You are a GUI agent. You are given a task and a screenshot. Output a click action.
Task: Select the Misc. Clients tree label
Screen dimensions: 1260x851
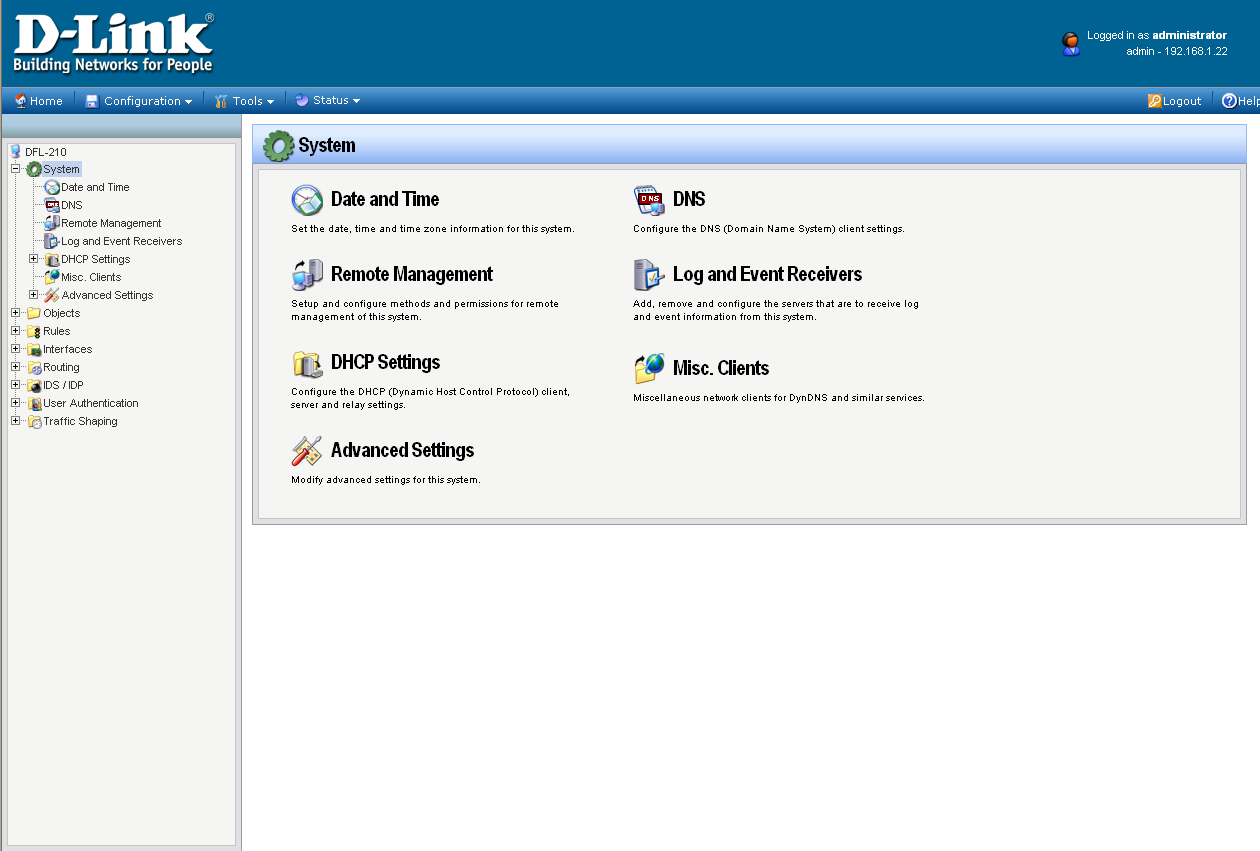click(x=91, y=277)
